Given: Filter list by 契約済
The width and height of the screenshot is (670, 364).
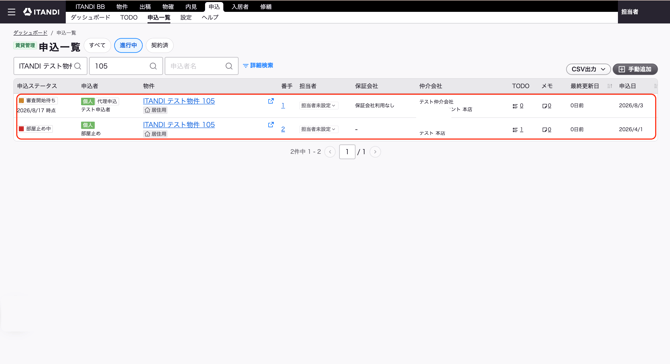Looking at the screenshot, I should [x=159, y=45].
